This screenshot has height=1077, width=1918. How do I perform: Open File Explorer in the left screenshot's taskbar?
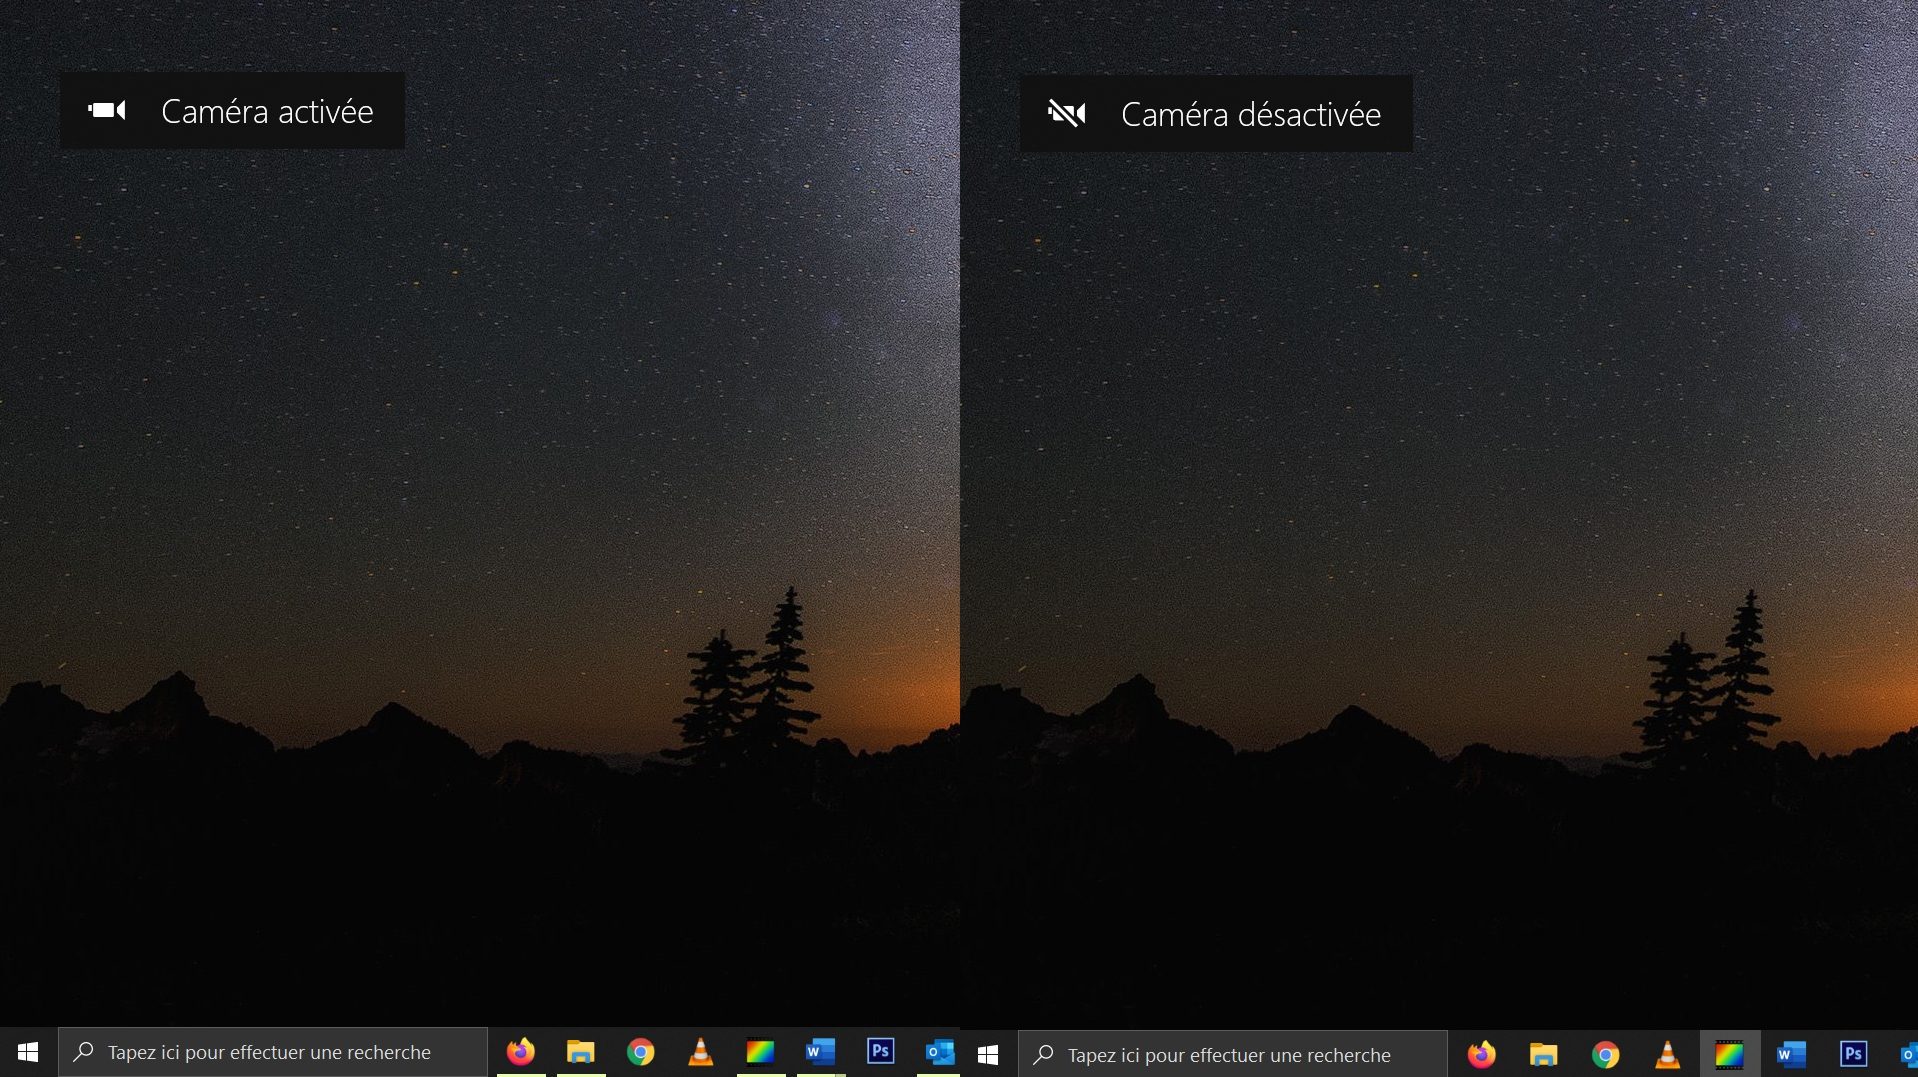coord(580,1052)
